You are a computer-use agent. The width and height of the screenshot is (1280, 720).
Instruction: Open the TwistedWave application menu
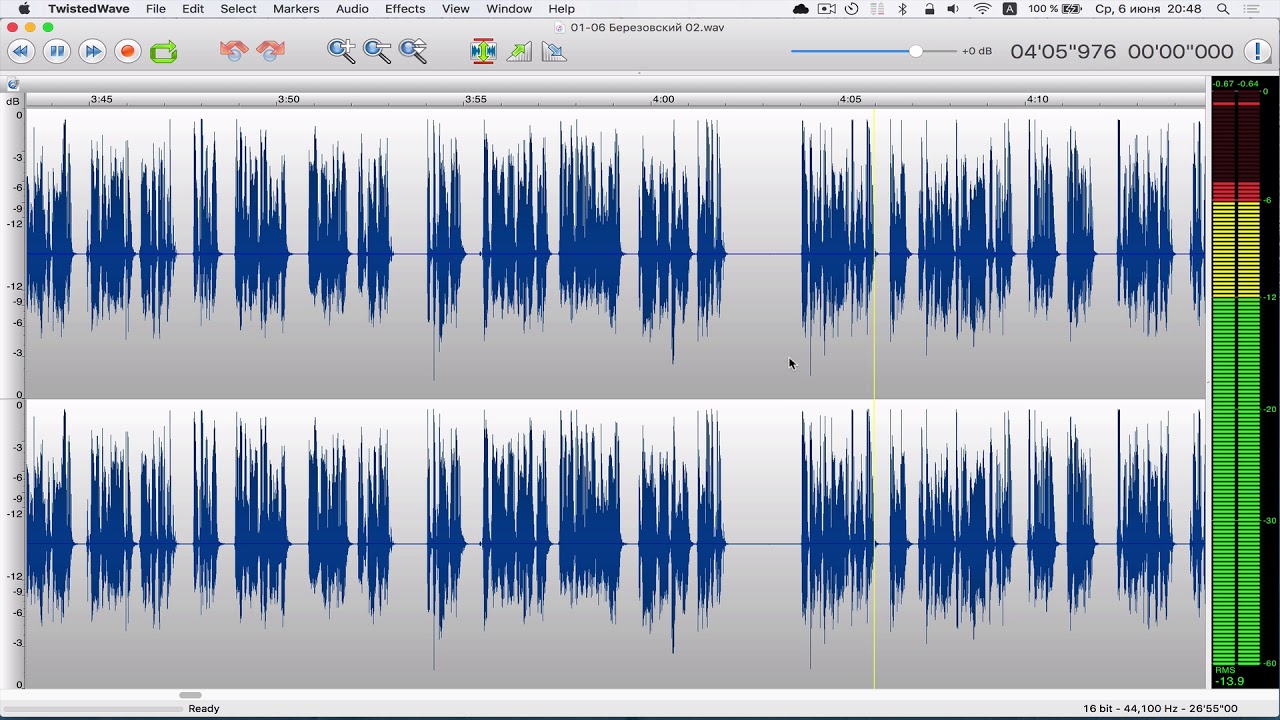(x=89, y=9)
